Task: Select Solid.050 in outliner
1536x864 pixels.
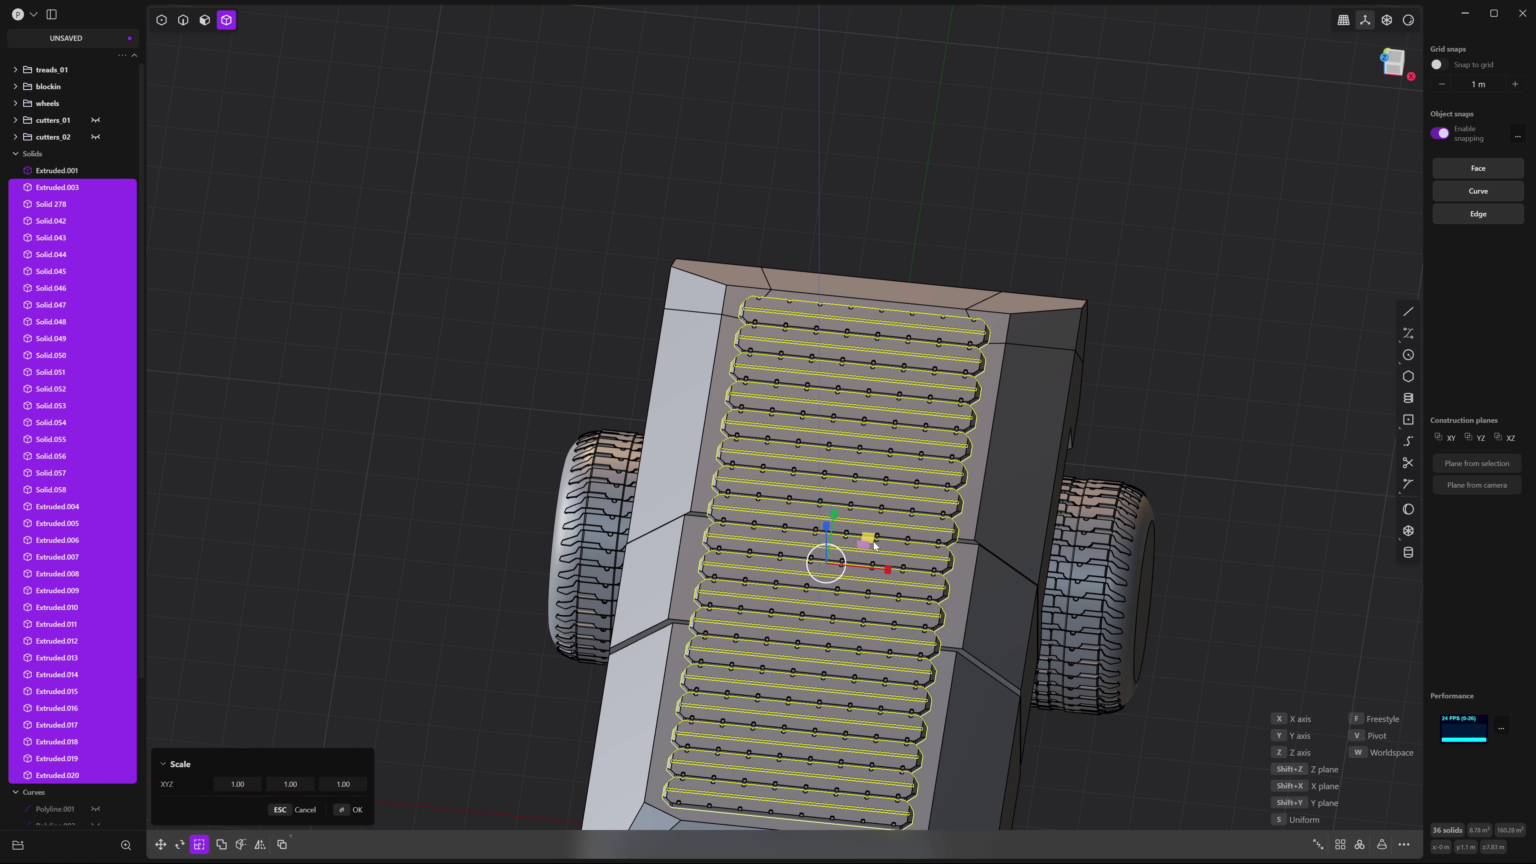Action: [72, 355]
